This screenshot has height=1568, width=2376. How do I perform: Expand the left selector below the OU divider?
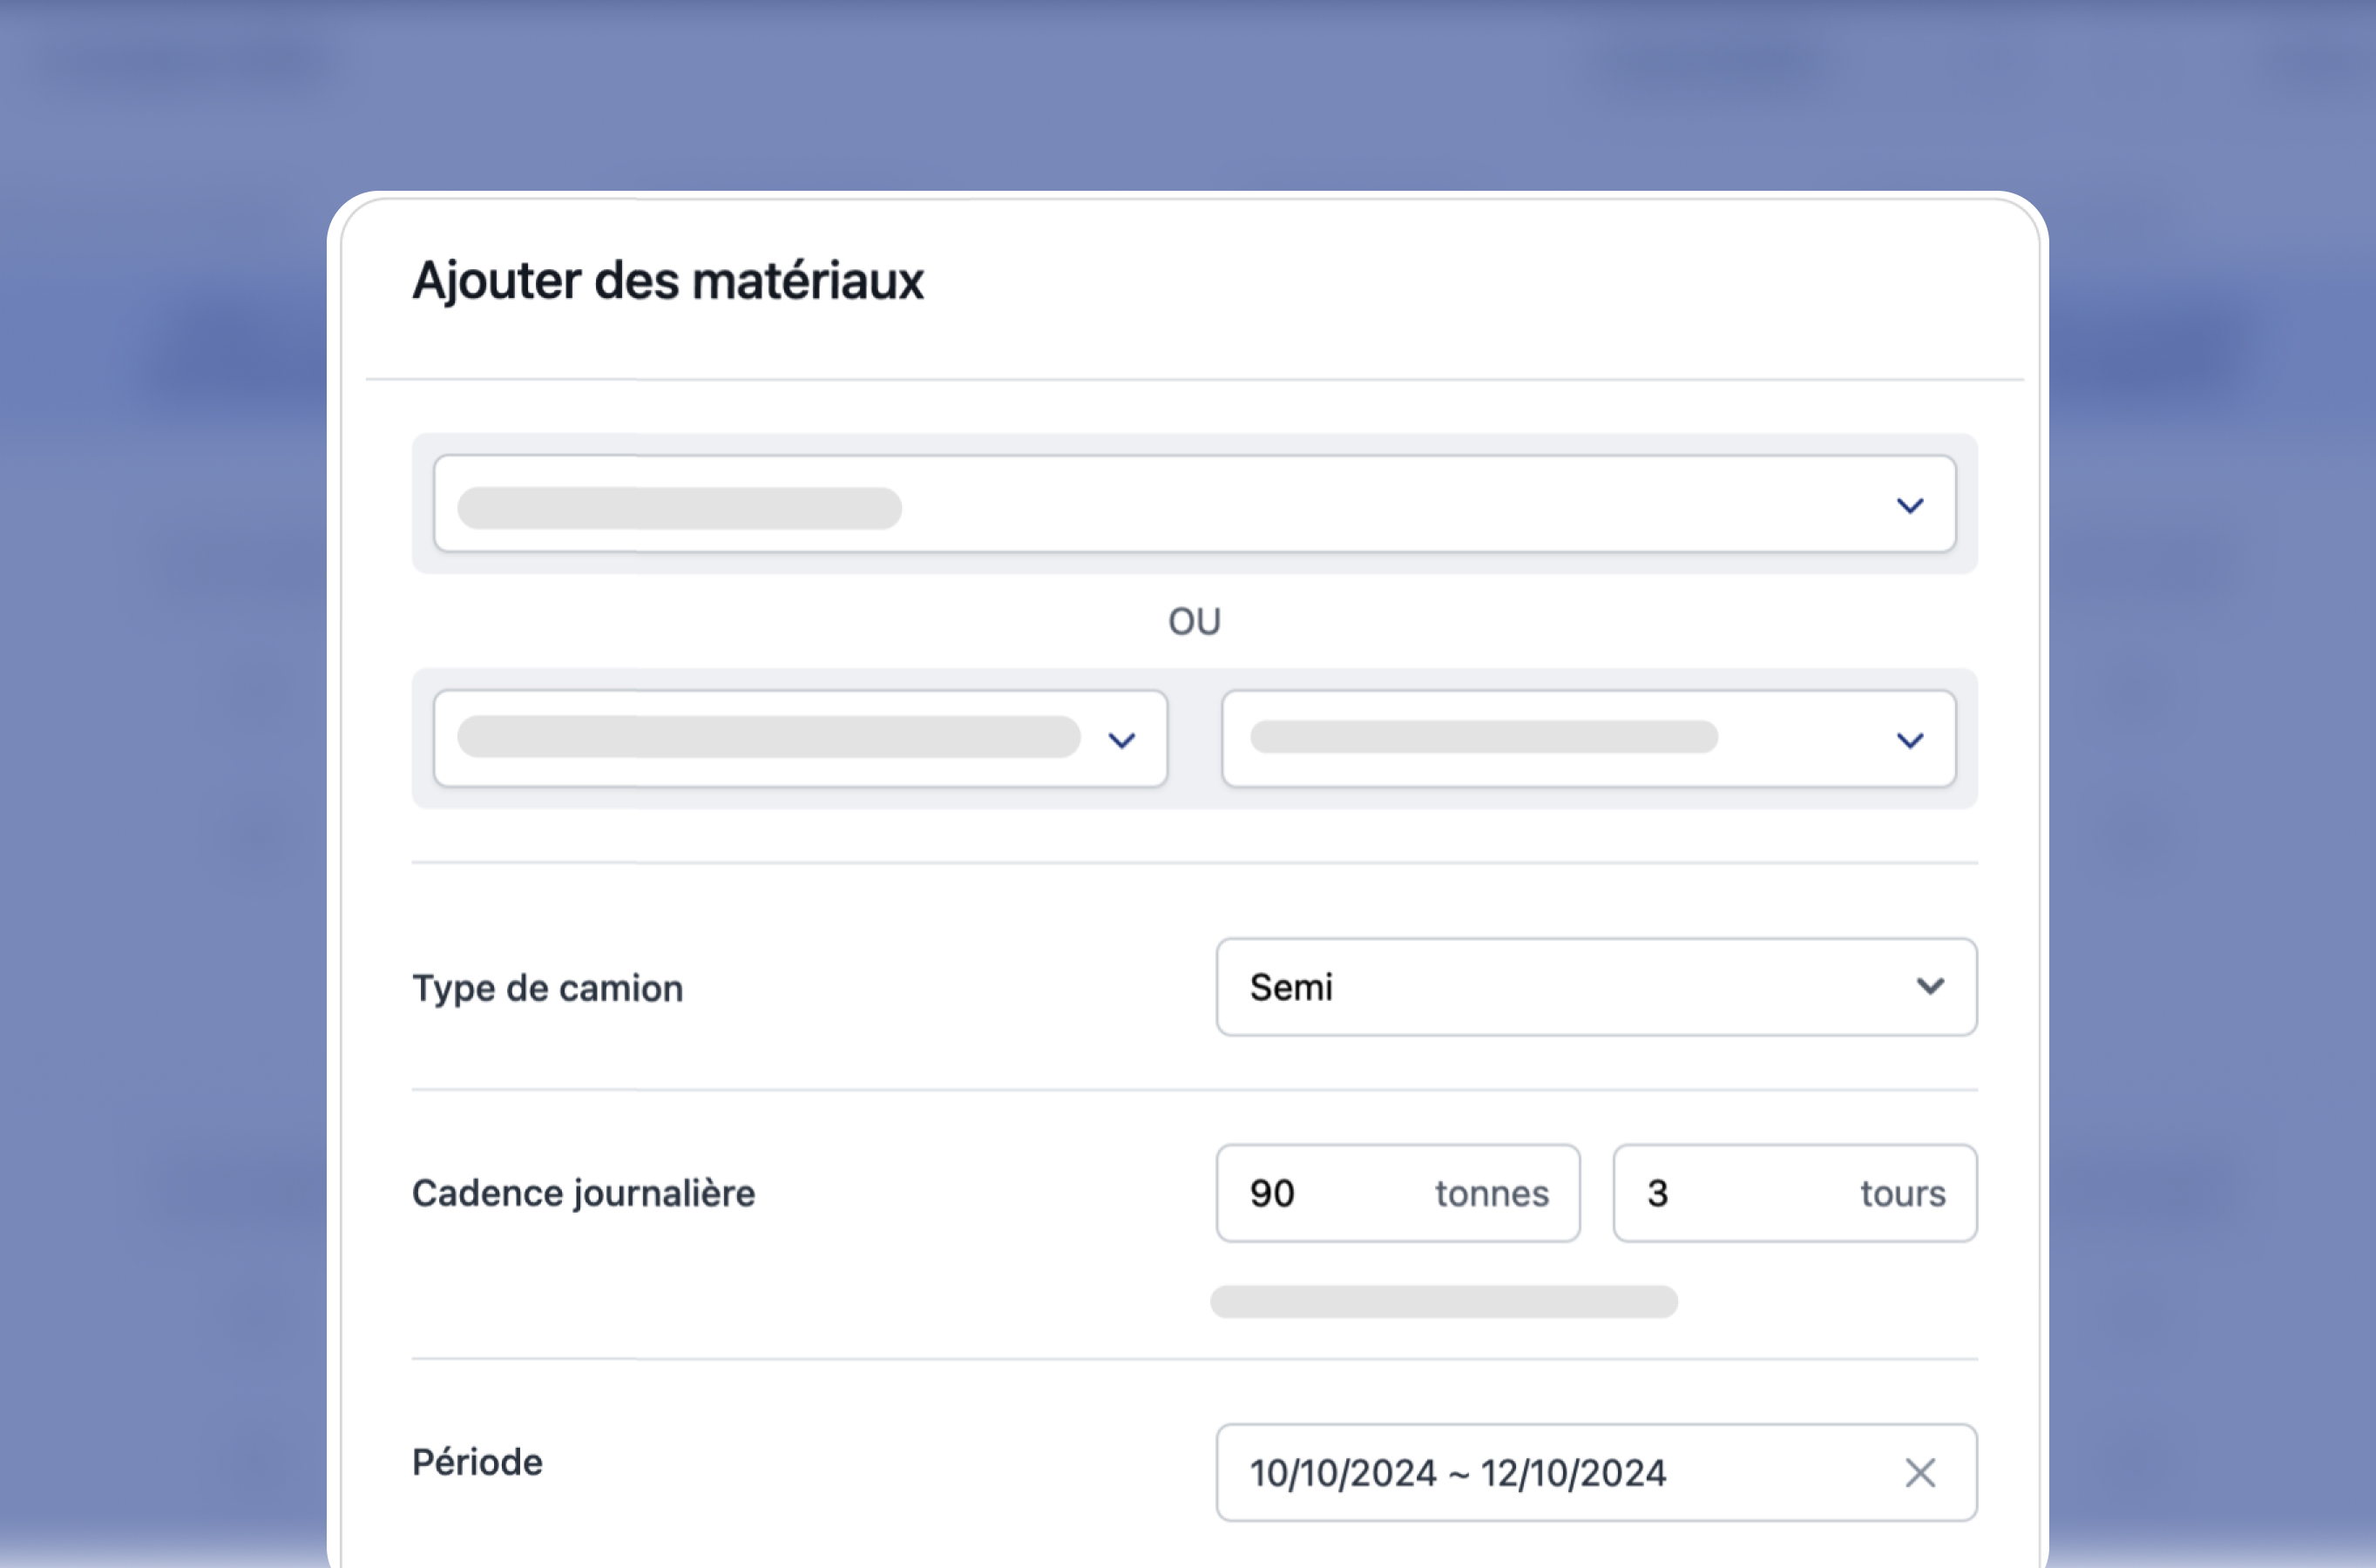coord(800,740)
